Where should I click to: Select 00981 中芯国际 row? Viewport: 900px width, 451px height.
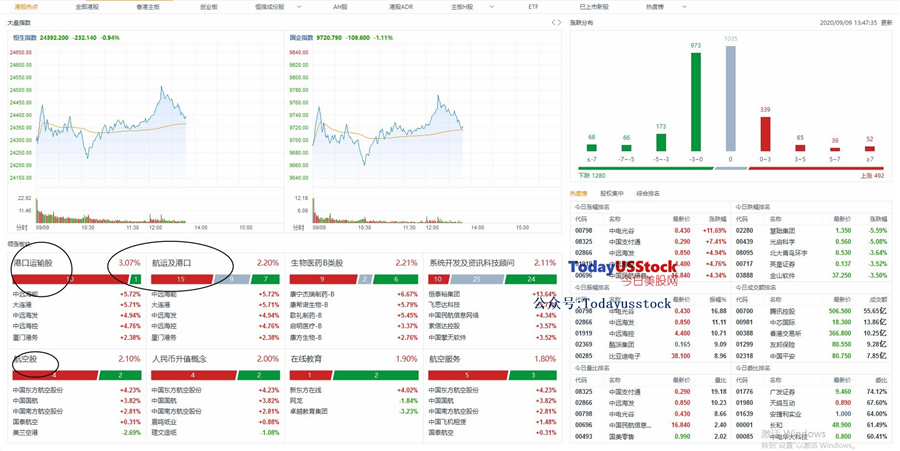pos(812,322)
